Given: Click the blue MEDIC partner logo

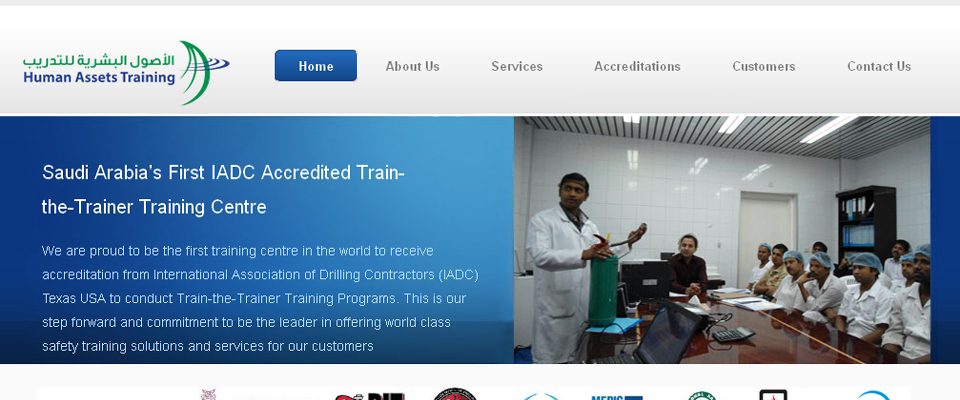Looking at the screenshot, I should tap(617, 397).
